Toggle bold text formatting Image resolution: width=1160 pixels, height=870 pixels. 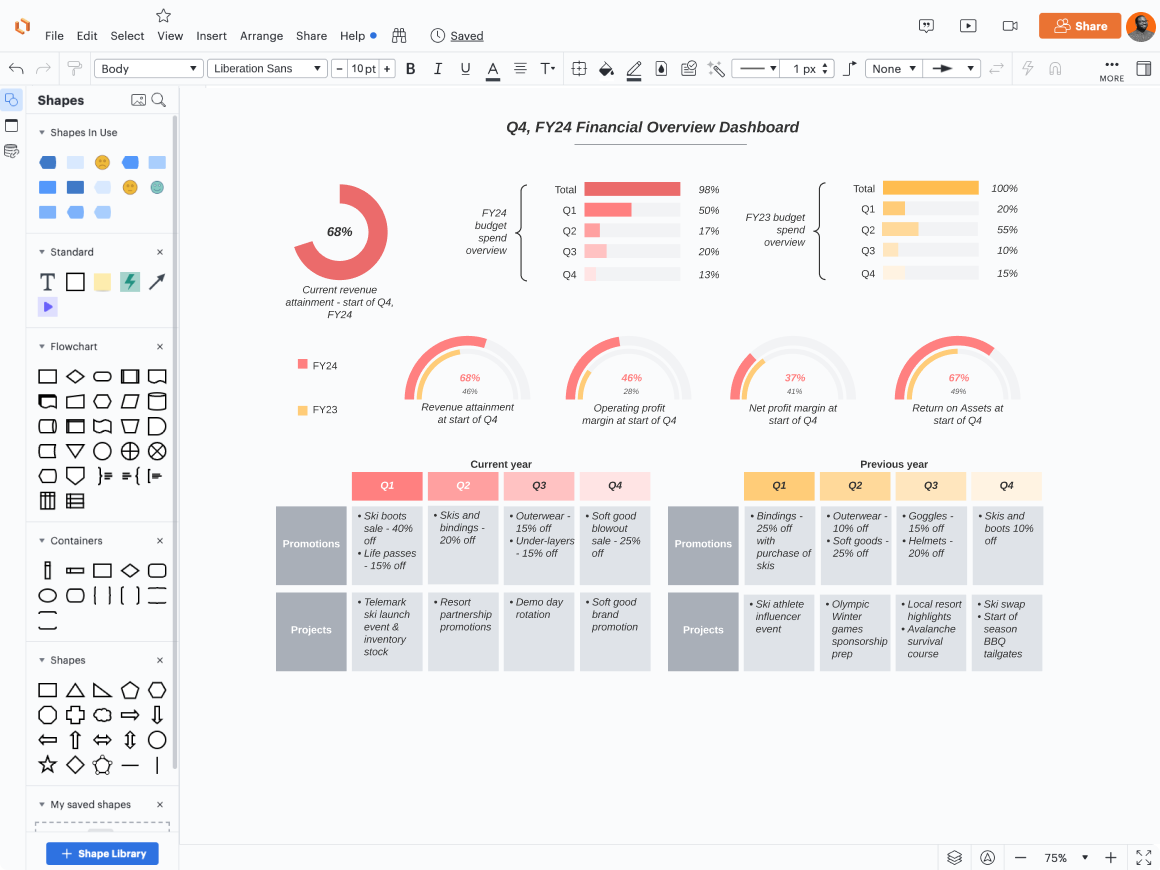pos(411,68)
